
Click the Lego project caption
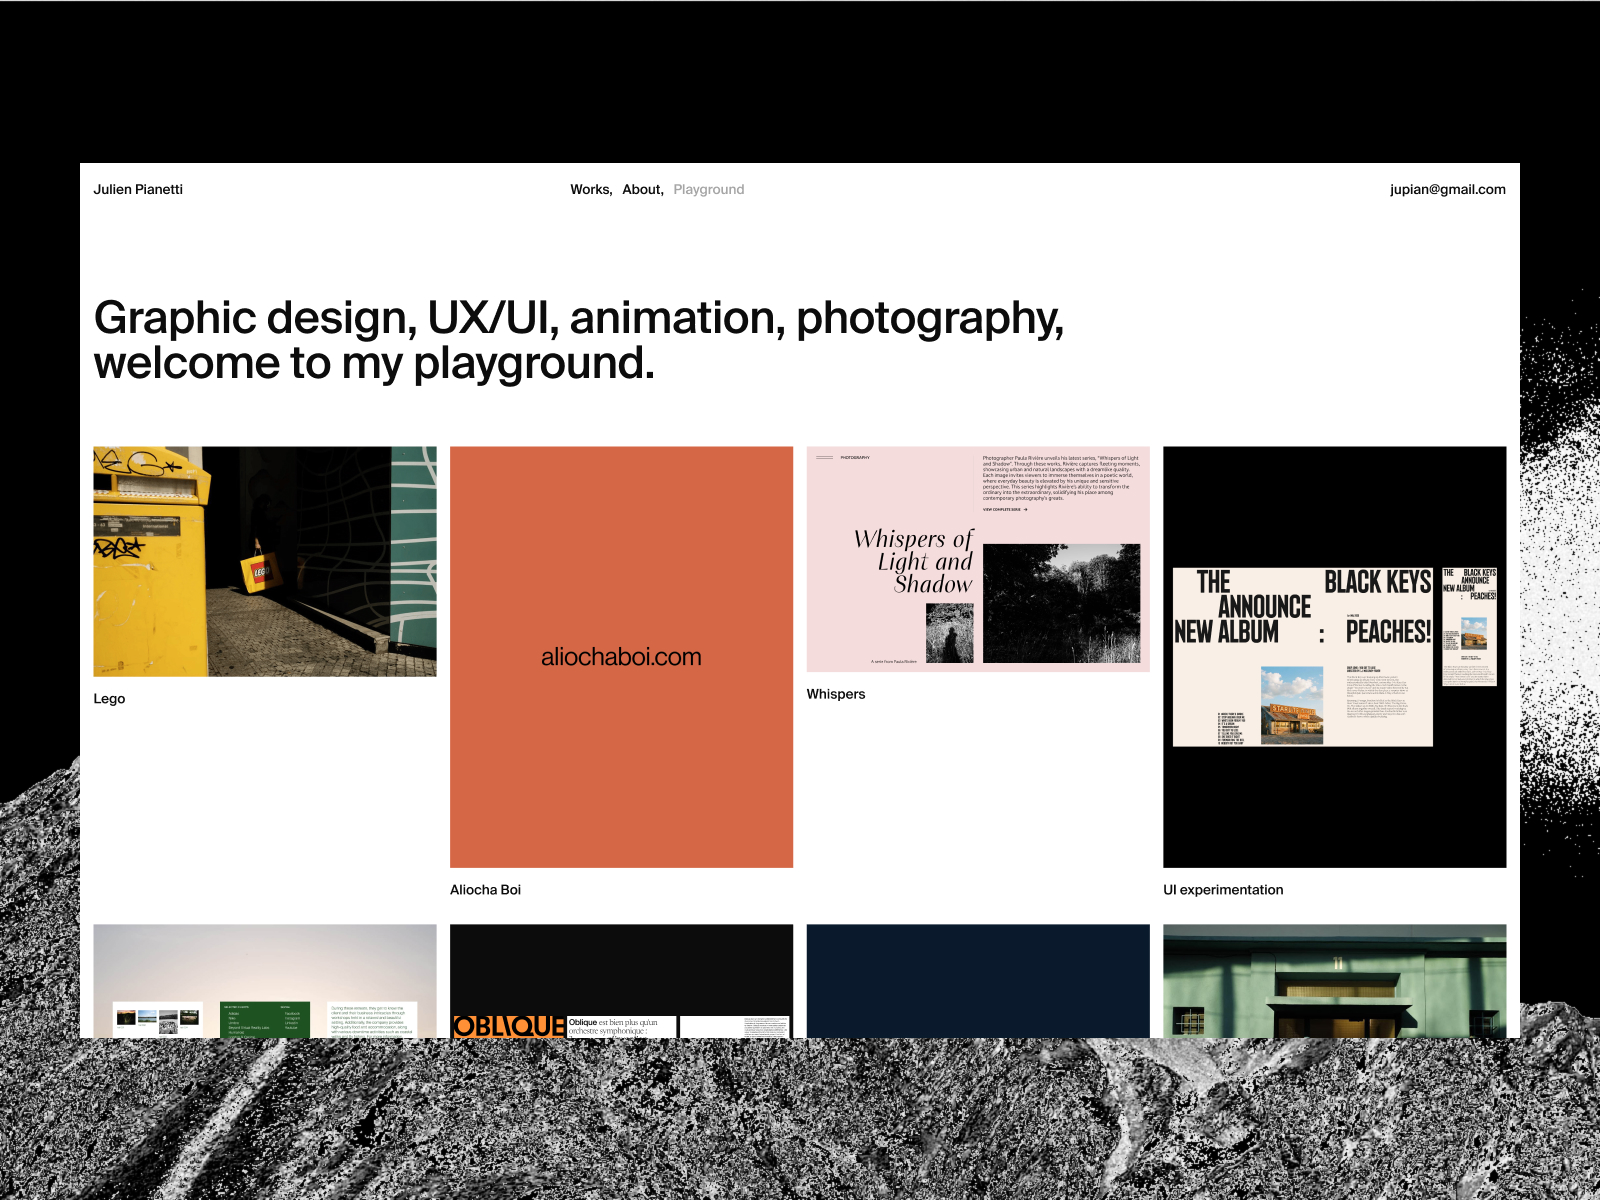[109, 698]
